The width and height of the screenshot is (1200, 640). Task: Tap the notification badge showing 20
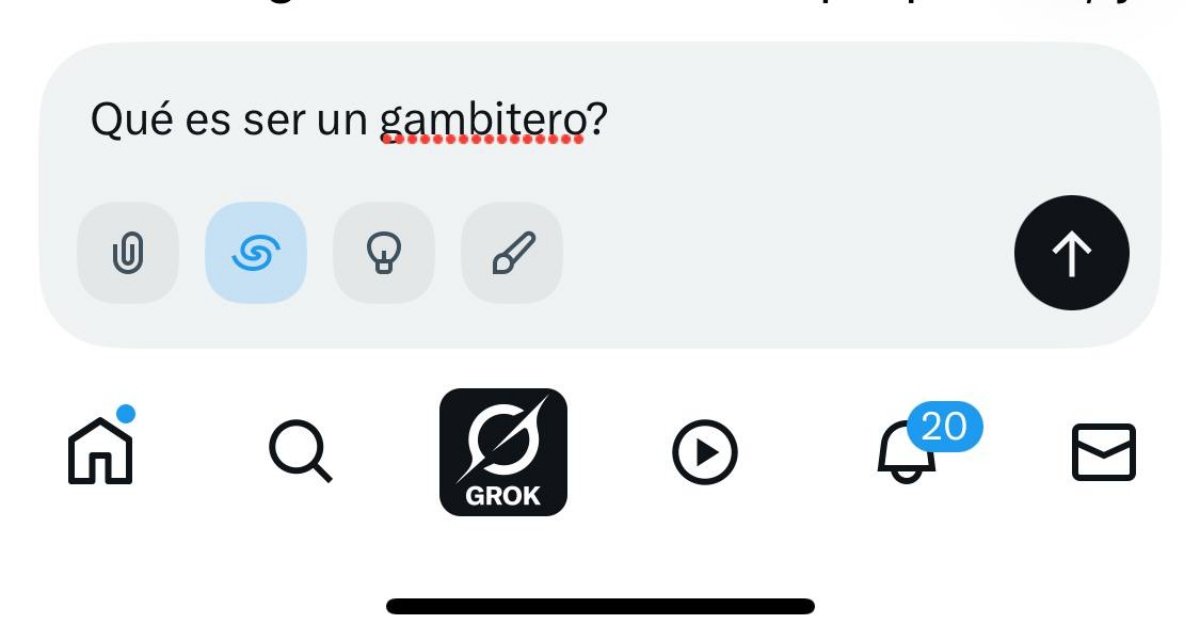(945, 427)
